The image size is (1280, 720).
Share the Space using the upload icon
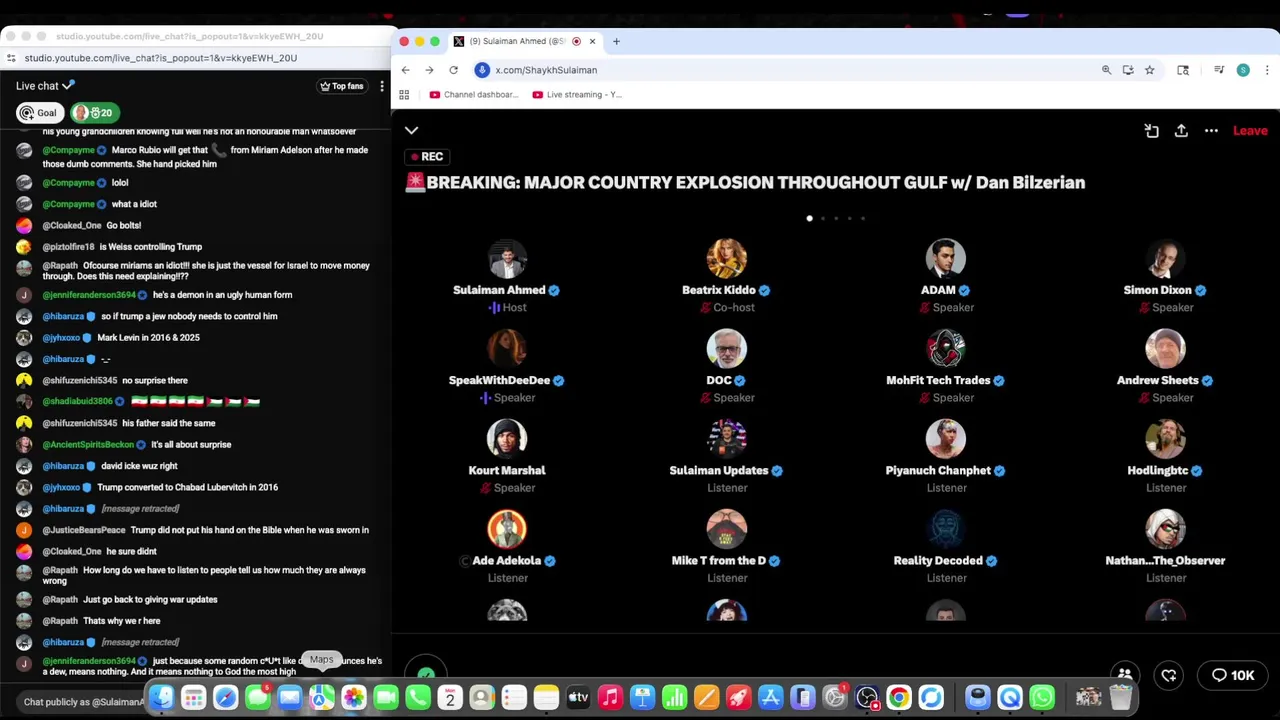[1181, 131]
